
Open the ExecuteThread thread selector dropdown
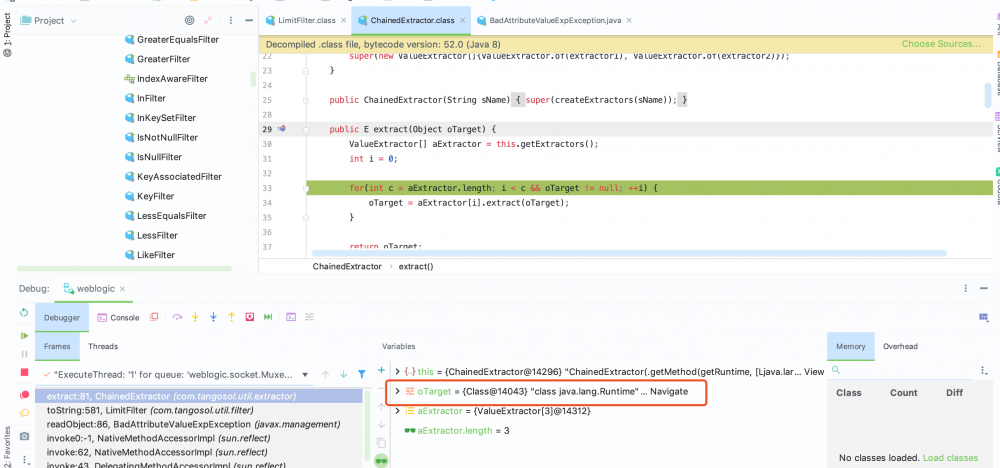[x=305, y=374]
